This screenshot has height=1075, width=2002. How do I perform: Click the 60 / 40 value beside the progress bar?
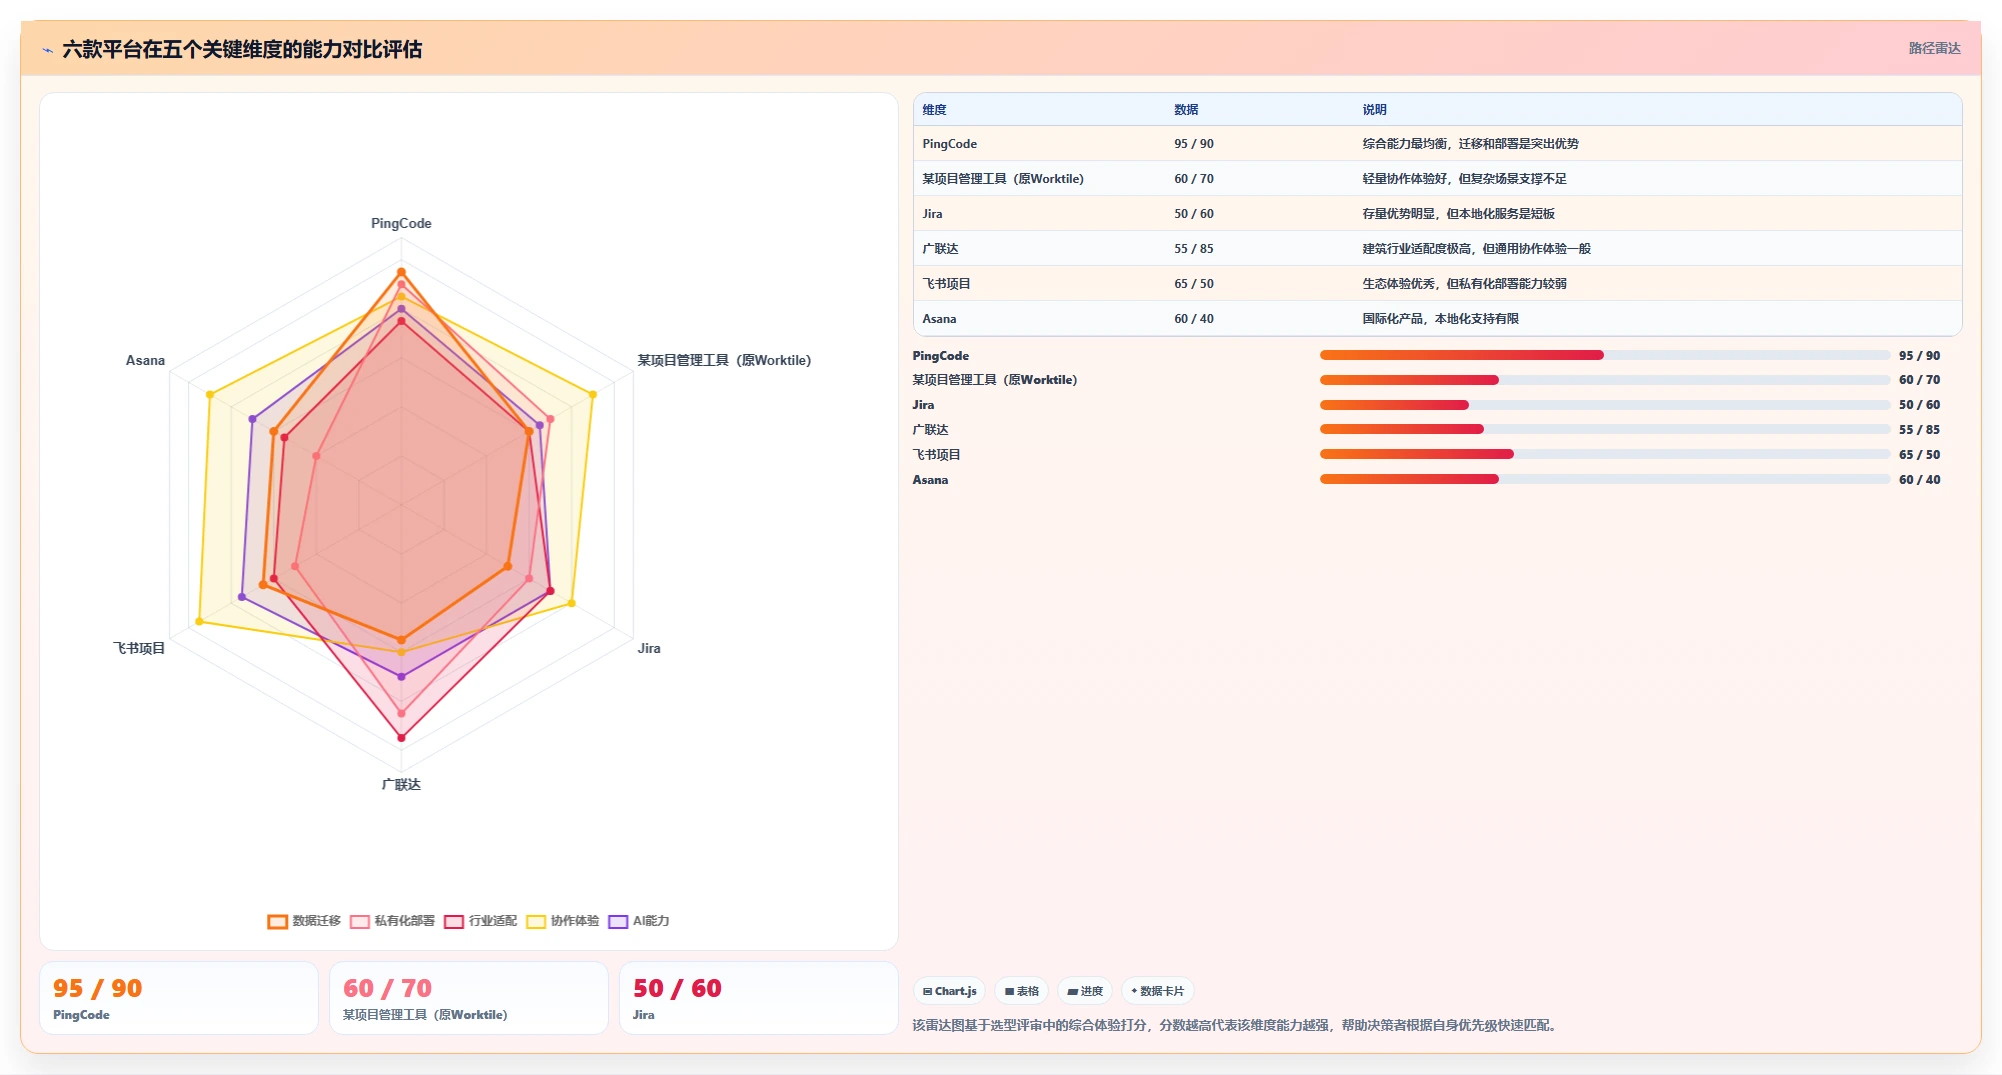(x=1919, y=480)
